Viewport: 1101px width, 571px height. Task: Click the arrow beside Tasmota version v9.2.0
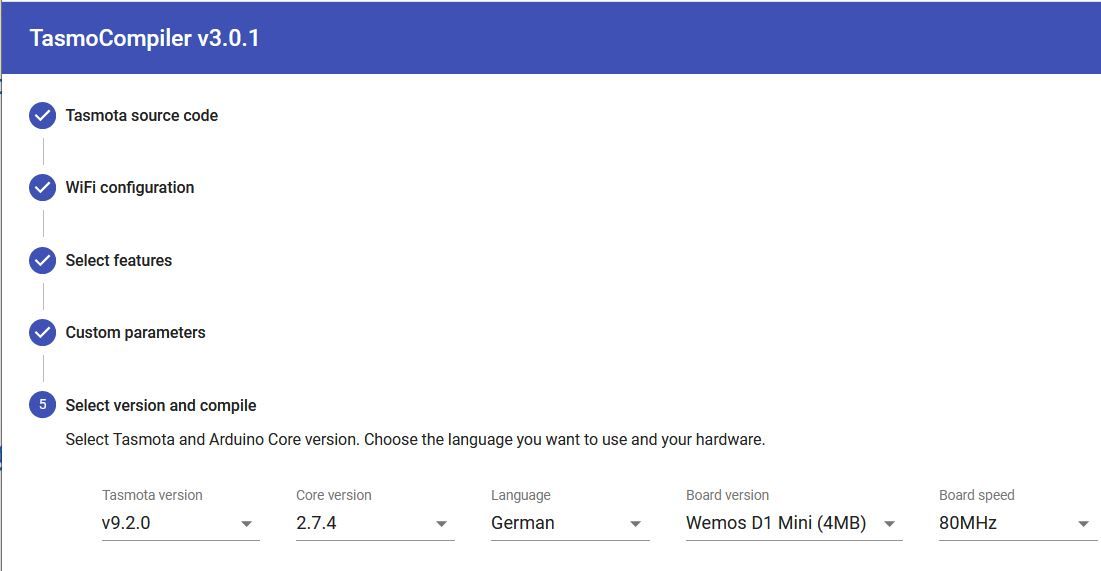[246, 524]
